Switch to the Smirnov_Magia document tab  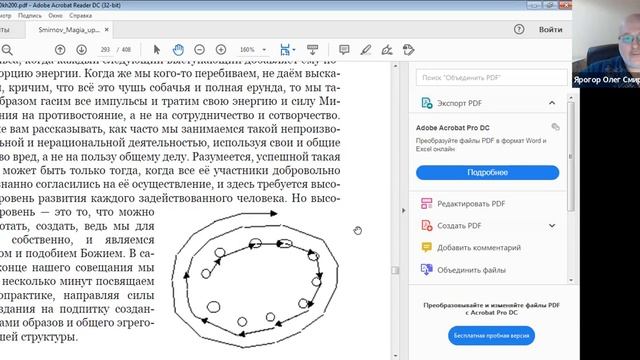click(x=68, y=30)
